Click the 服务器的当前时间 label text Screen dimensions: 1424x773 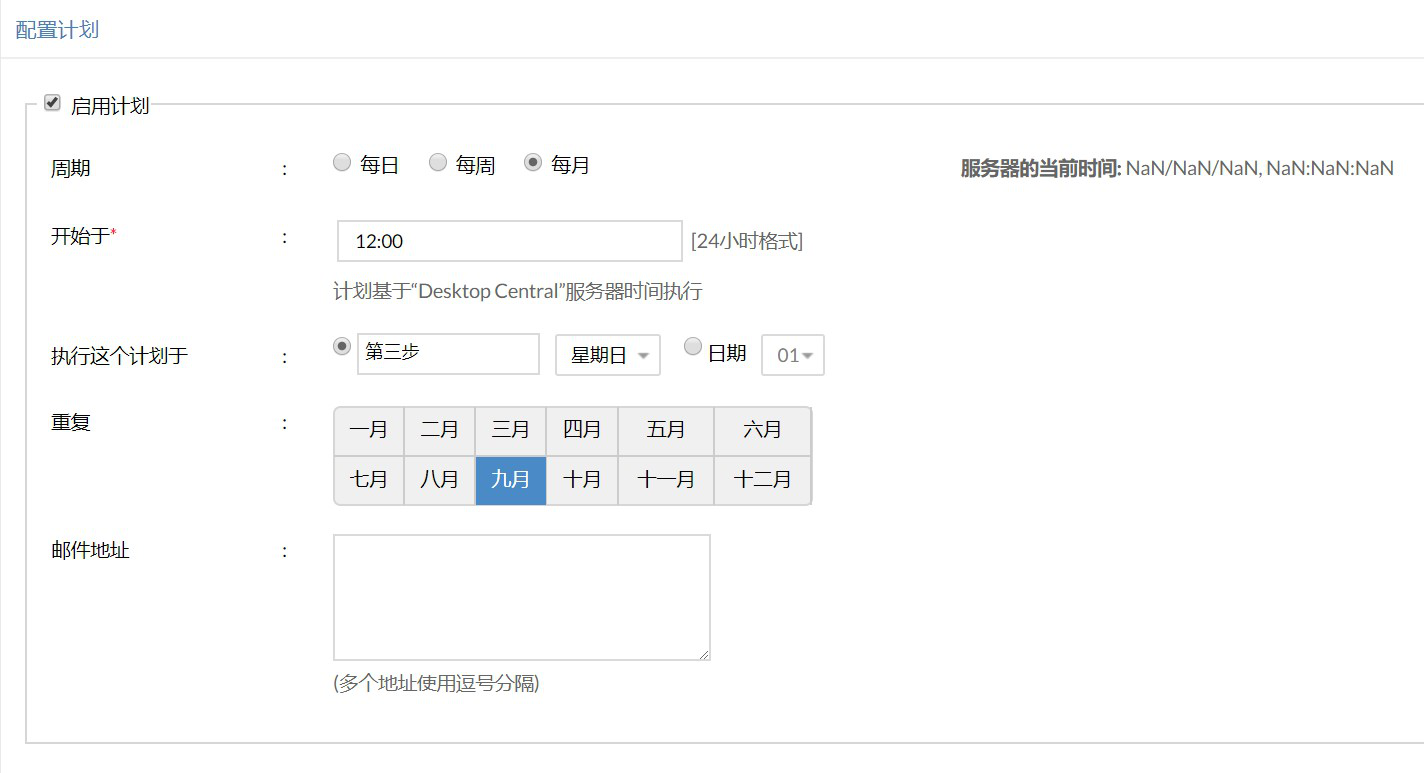coord(1040,168)
